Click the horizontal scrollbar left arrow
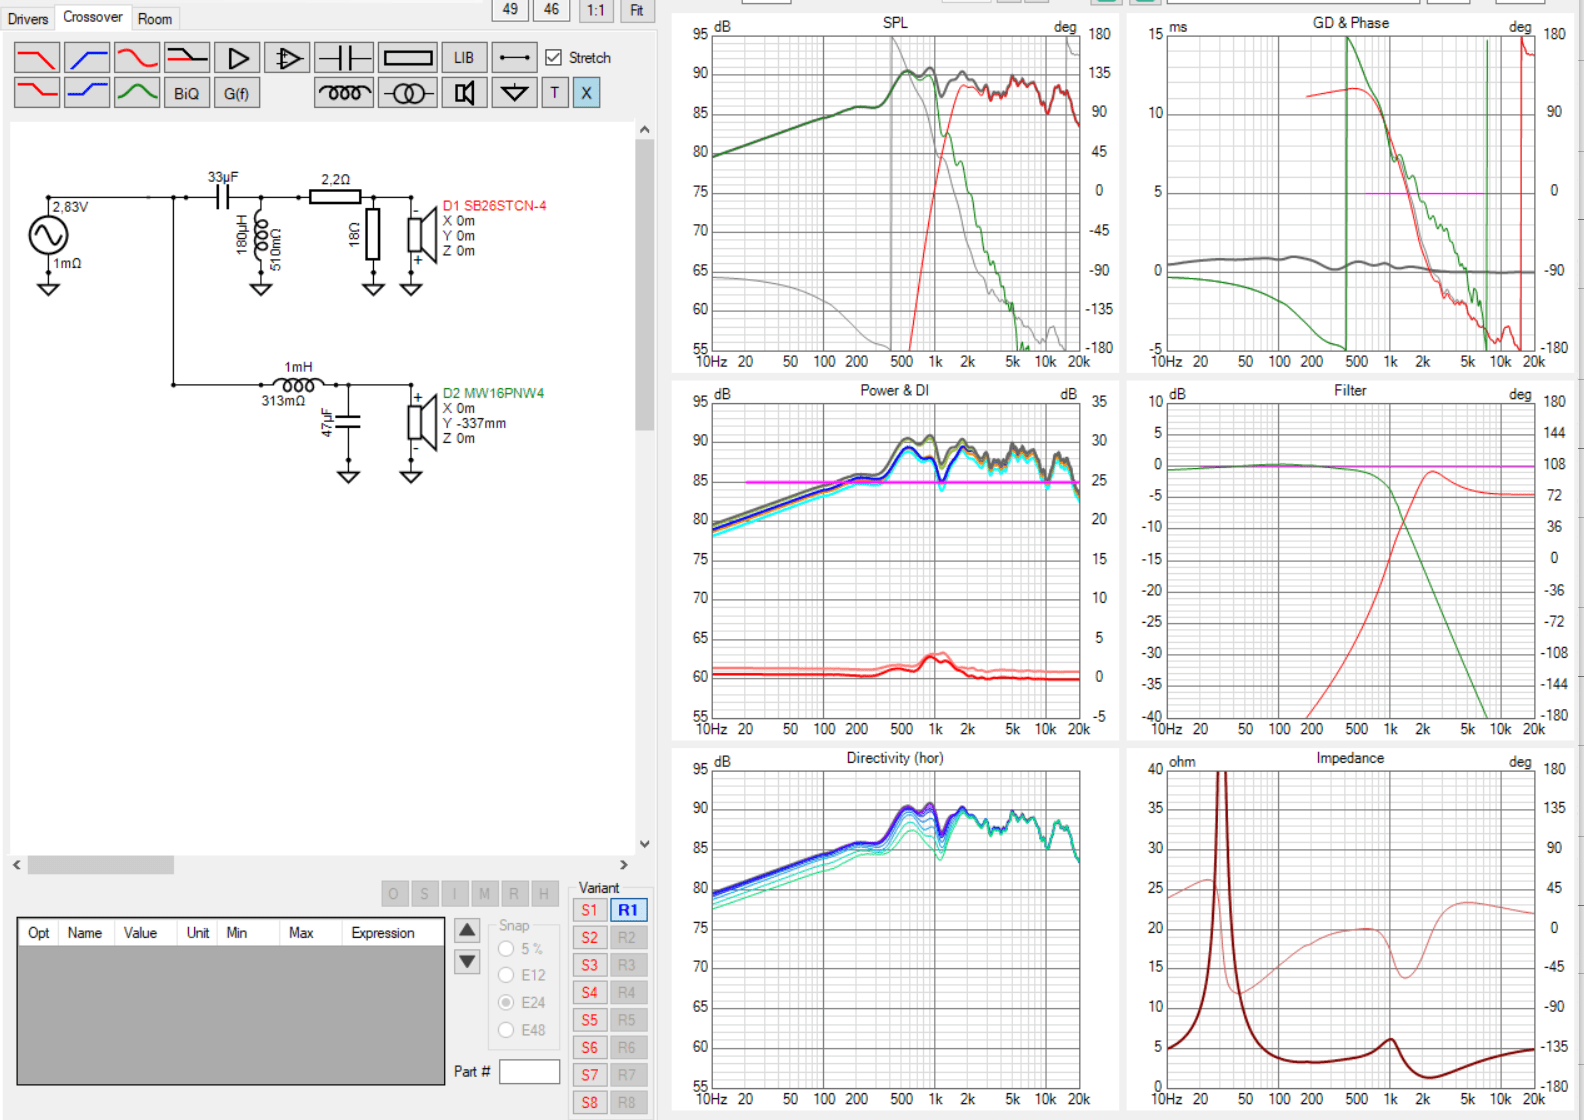1584x1120 pixels. 17,865
